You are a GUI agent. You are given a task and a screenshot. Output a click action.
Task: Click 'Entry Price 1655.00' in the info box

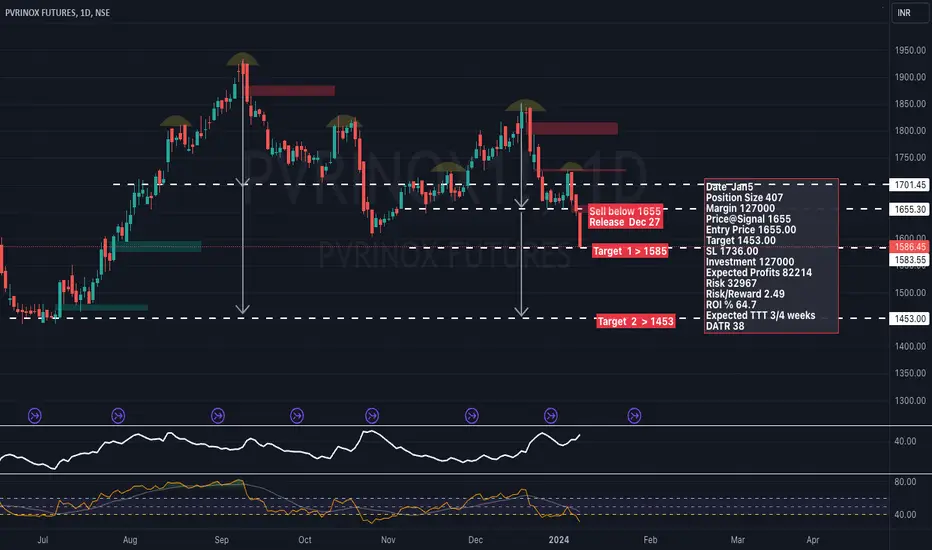(x=751, y=230)
